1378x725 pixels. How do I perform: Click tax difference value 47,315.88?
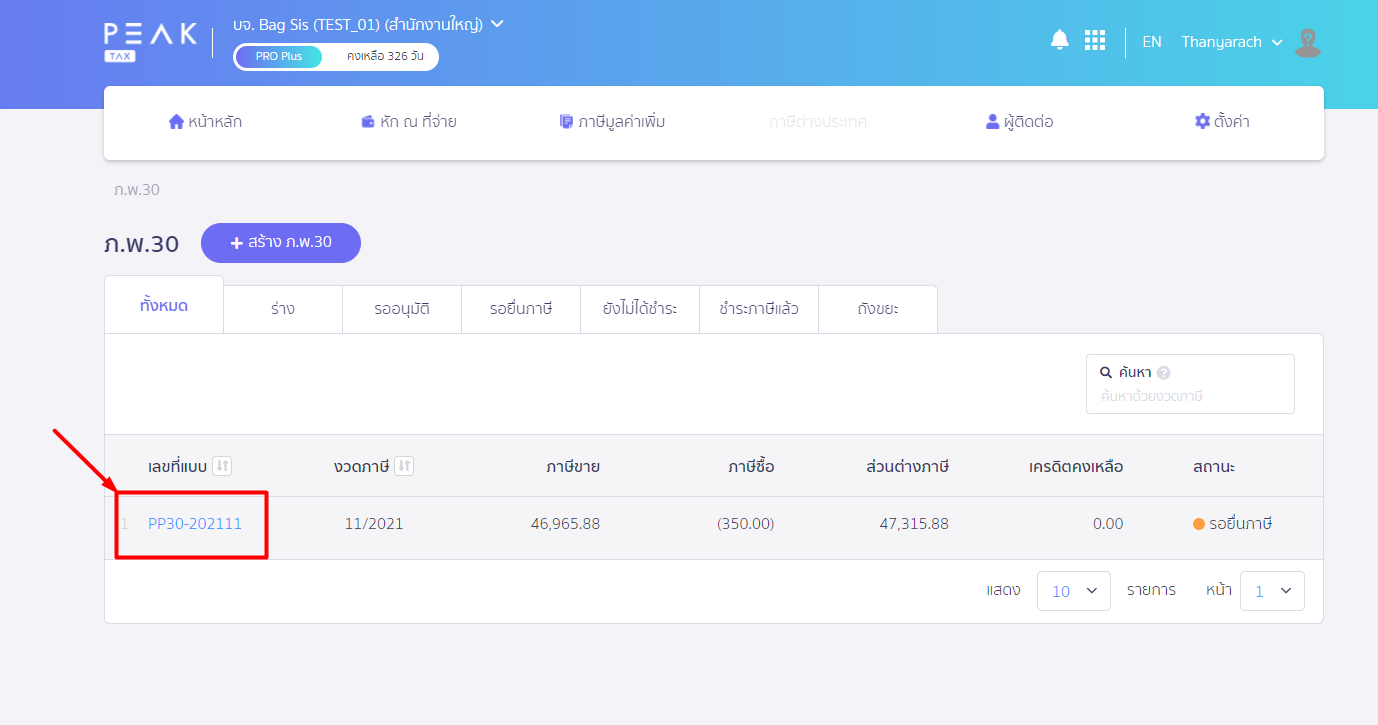[x=914, y=523]
